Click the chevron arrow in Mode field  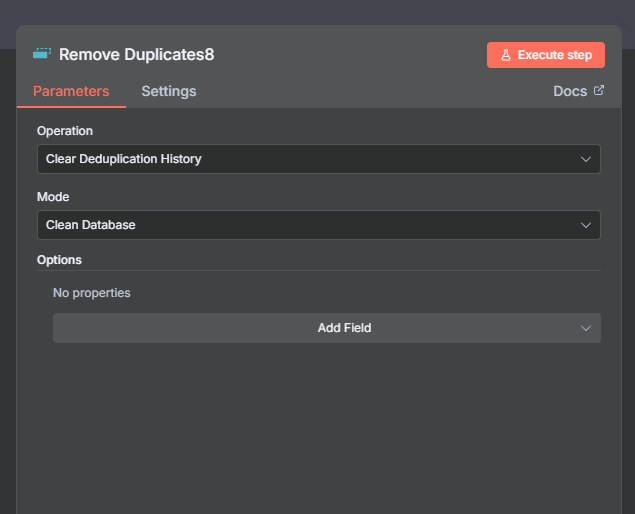pyautogui.click(x=586, y=225)
